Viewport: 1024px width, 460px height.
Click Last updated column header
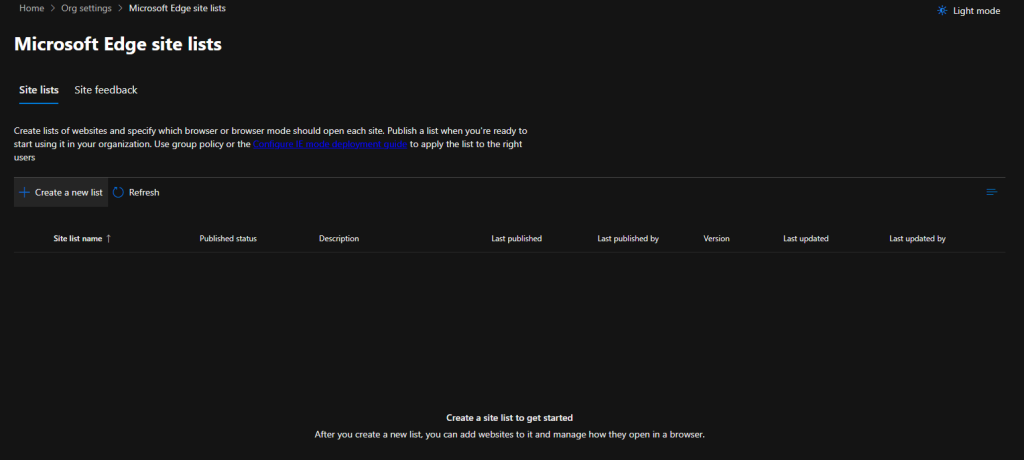pos(806,238)
